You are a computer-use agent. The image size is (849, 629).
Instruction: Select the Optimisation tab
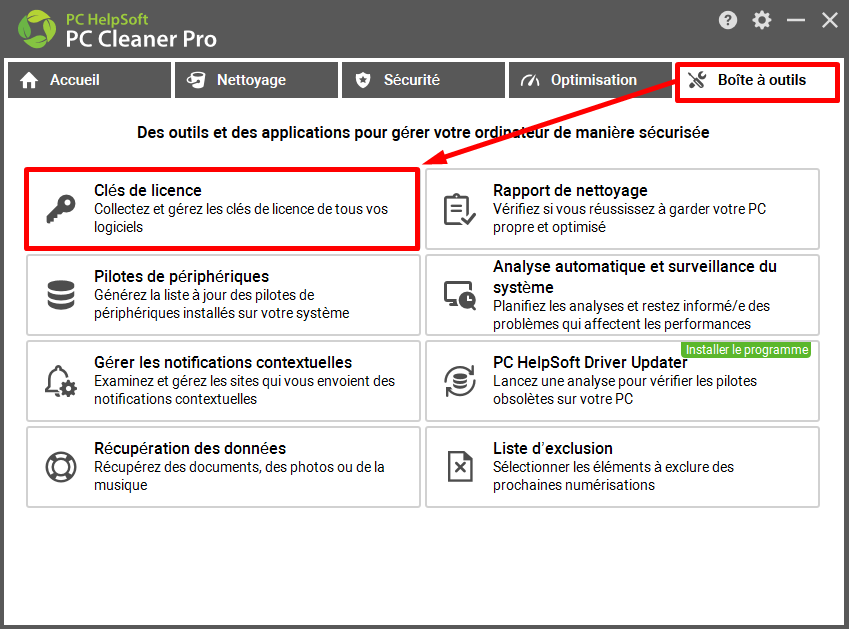590,80
